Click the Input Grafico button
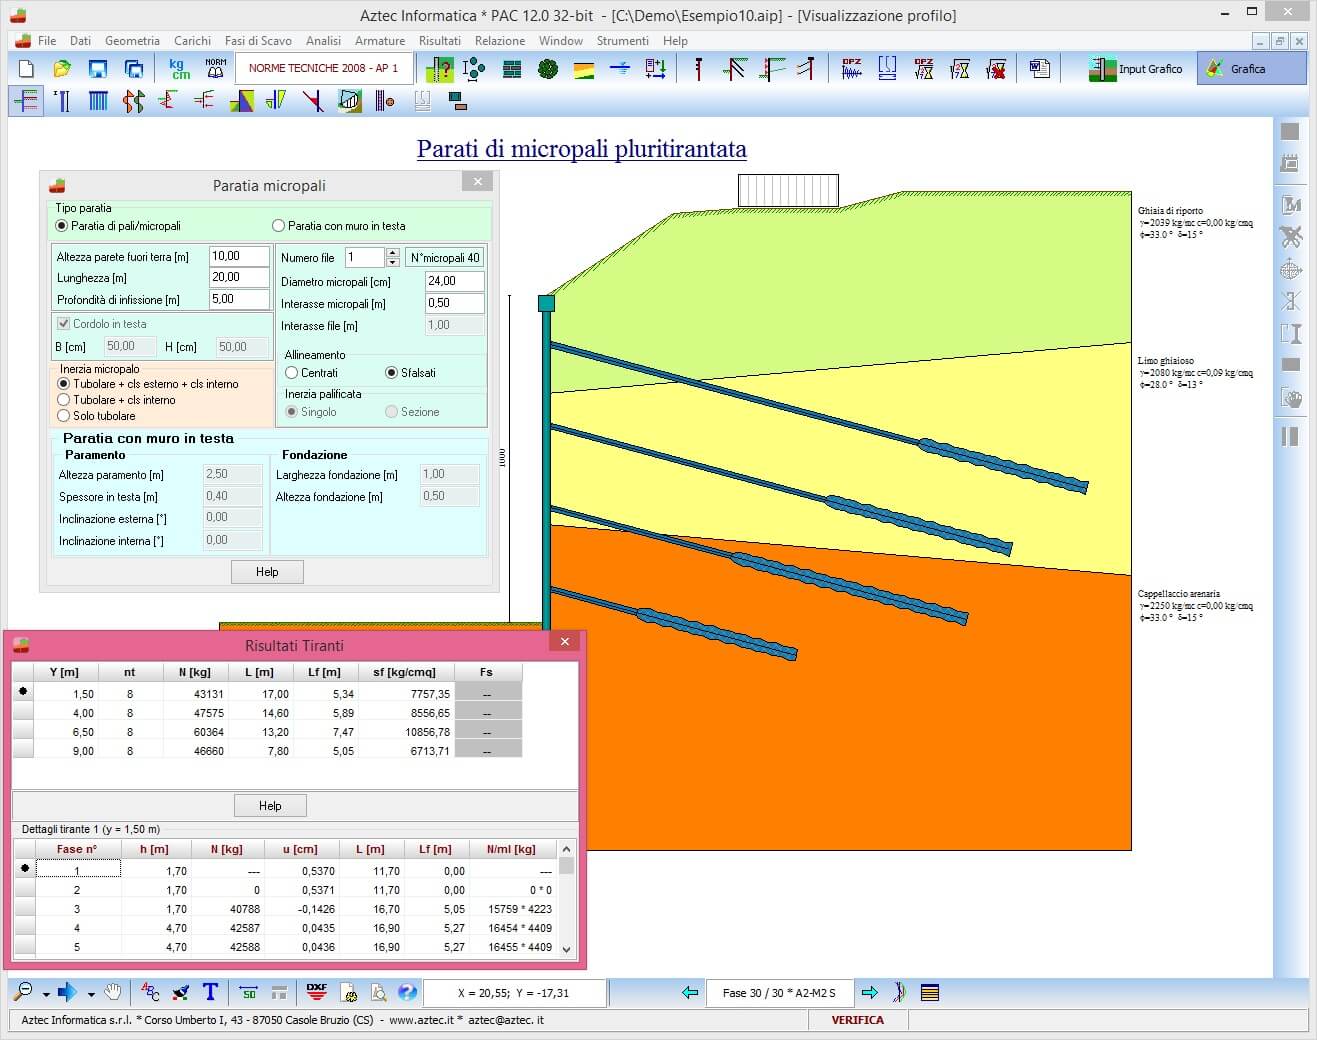The height and width of the screenshot is (1040, 1317). tap(1137, 69)
